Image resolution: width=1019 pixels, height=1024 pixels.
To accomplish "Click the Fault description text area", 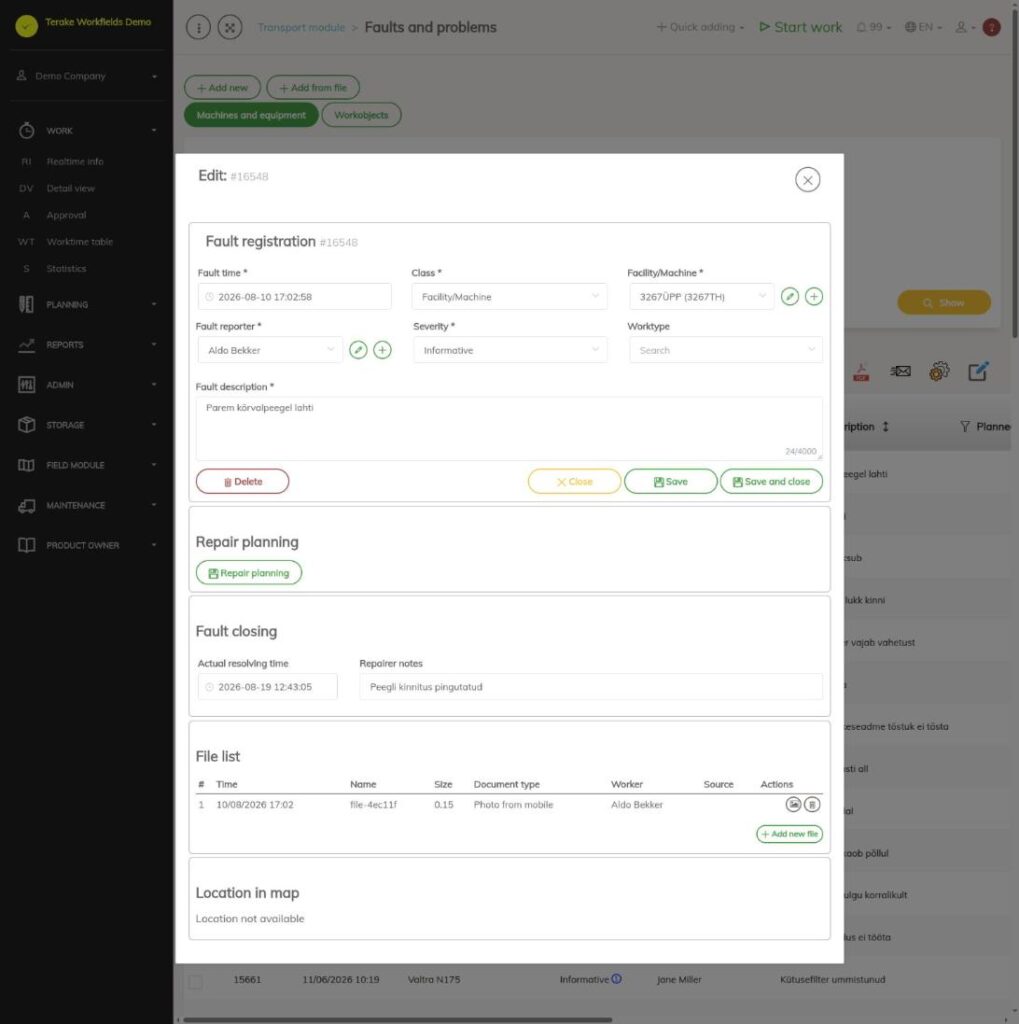I will click(x=509, y=428).
